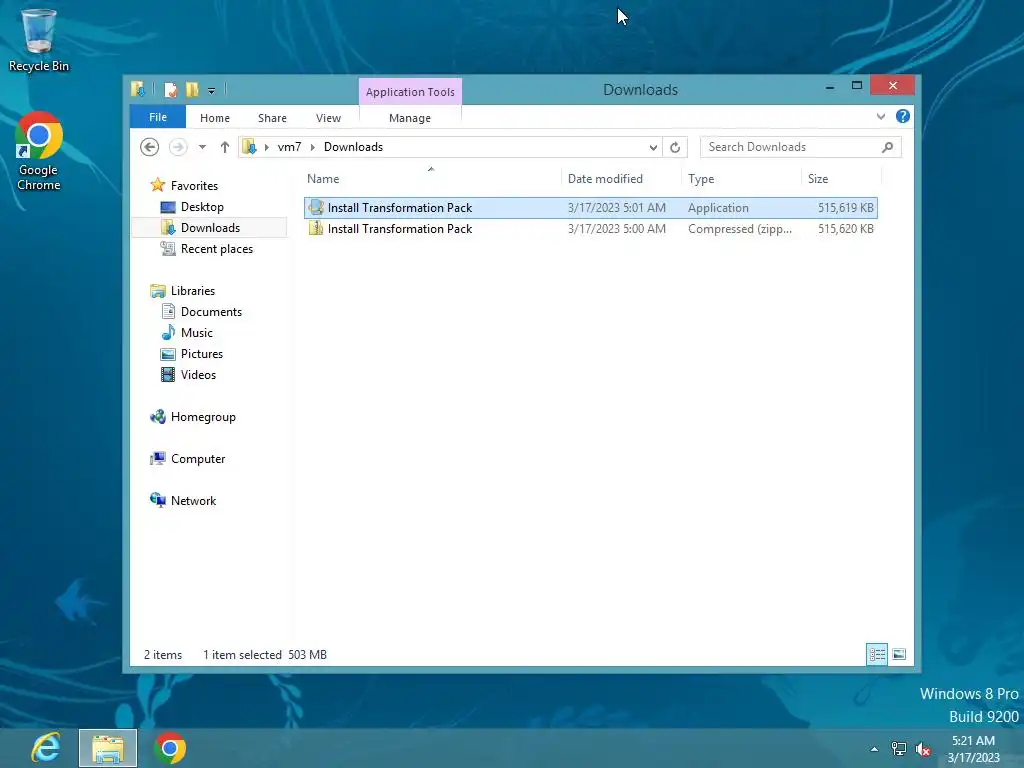The width and height of the screenshot is (1024, 768).
Task: Open the Videos library
Action: click(198, 374)
